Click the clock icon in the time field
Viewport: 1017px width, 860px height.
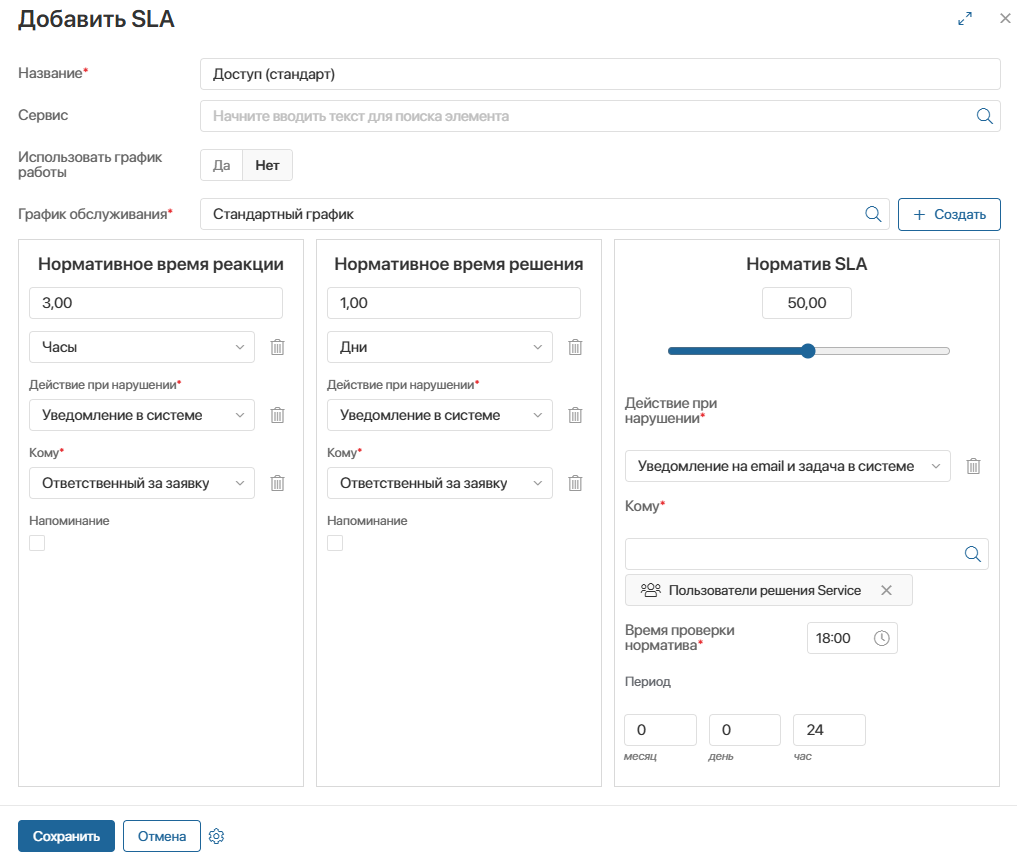pyautogui.click(x=881, y=638)
